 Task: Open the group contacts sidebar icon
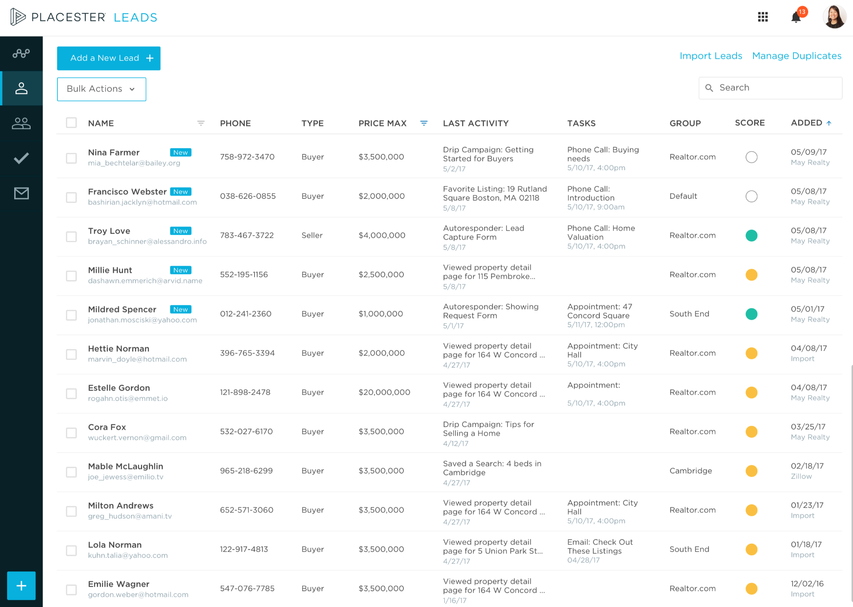21,124
